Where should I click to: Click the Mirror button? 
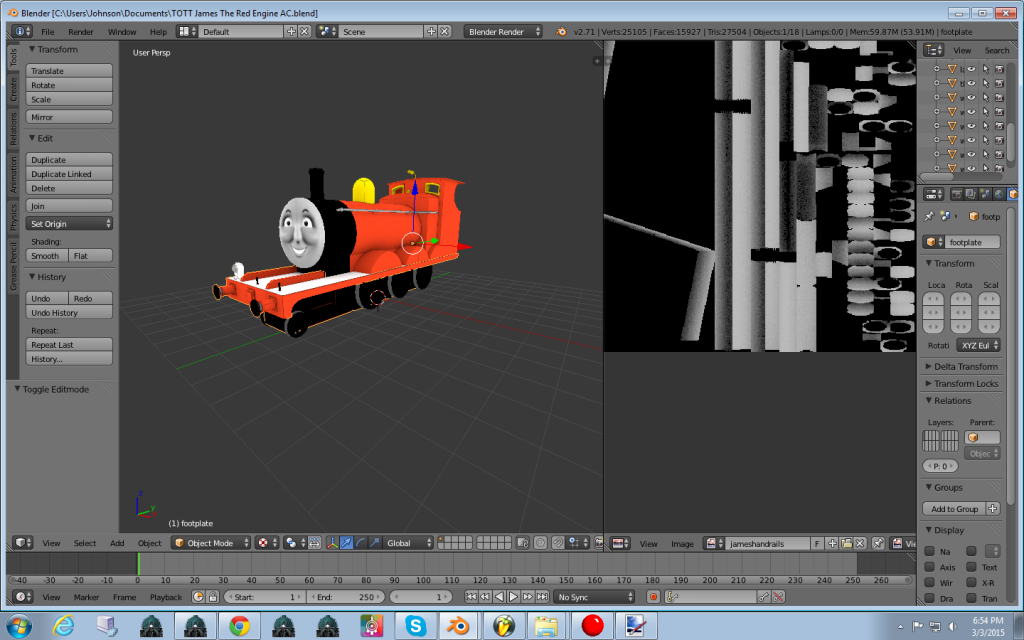[69, 117]
